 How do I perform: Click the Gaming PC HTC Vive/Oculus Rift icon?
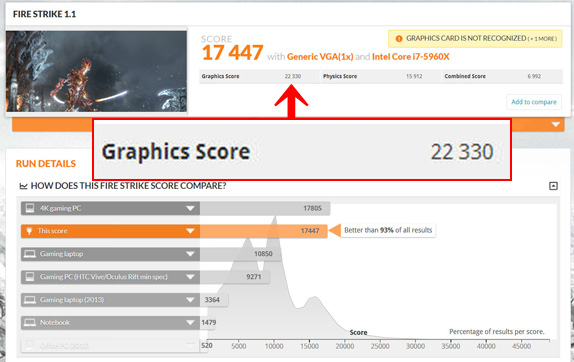click(29, 277)
